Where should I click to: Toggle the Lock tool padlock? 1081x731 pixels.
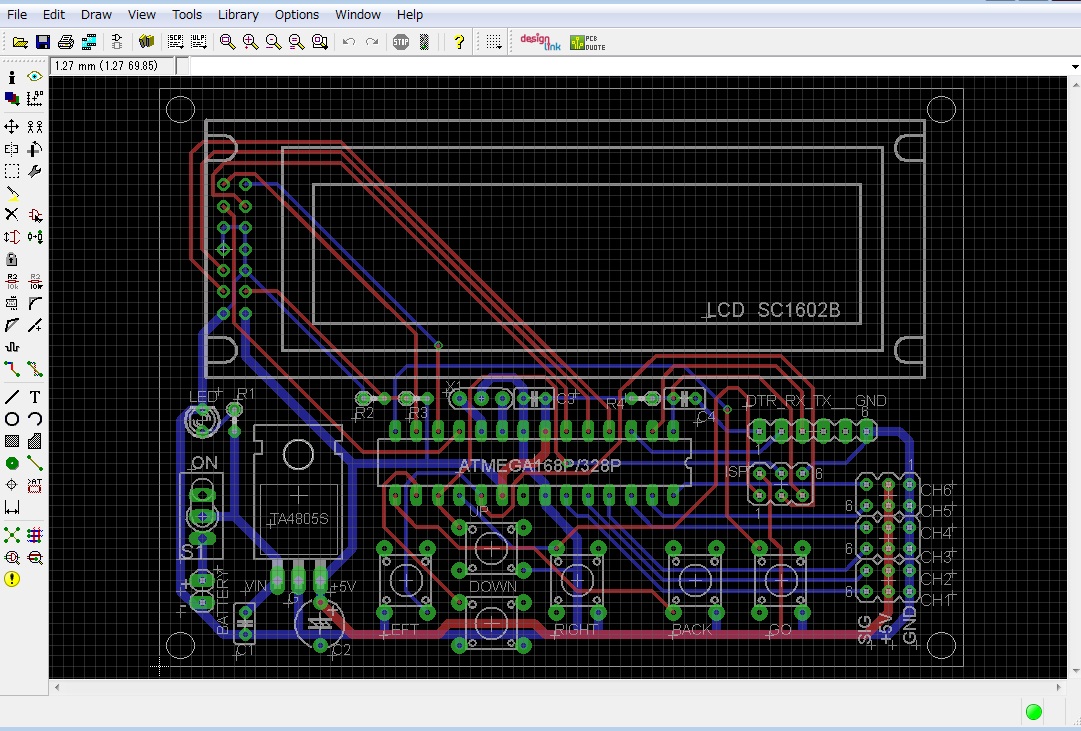pos(12,259)
